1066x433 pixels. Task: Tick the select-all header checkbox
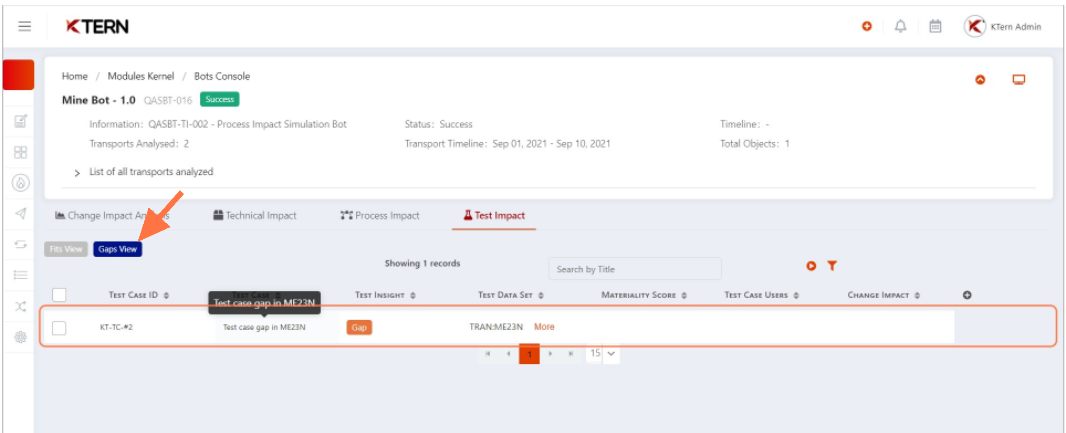59,294
